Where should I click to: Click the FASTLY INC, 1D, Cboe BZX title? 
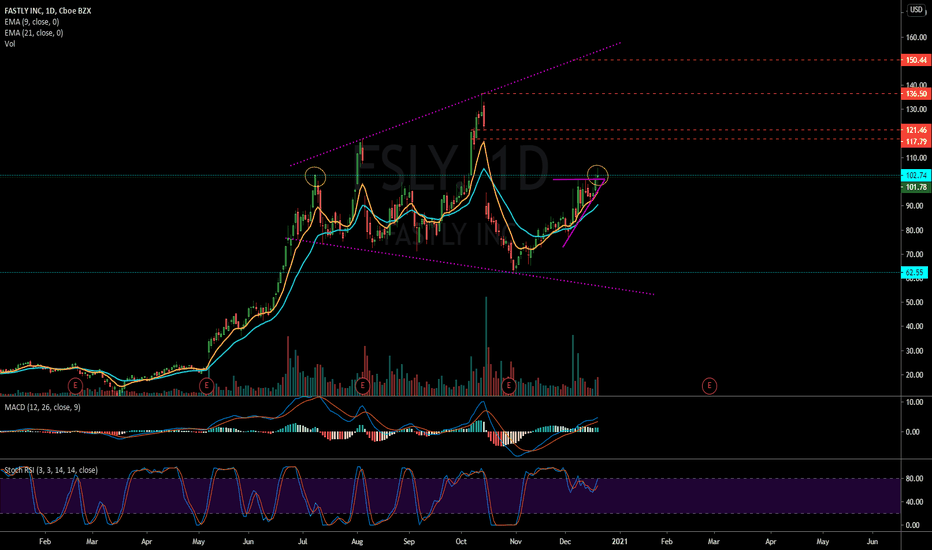48,11
